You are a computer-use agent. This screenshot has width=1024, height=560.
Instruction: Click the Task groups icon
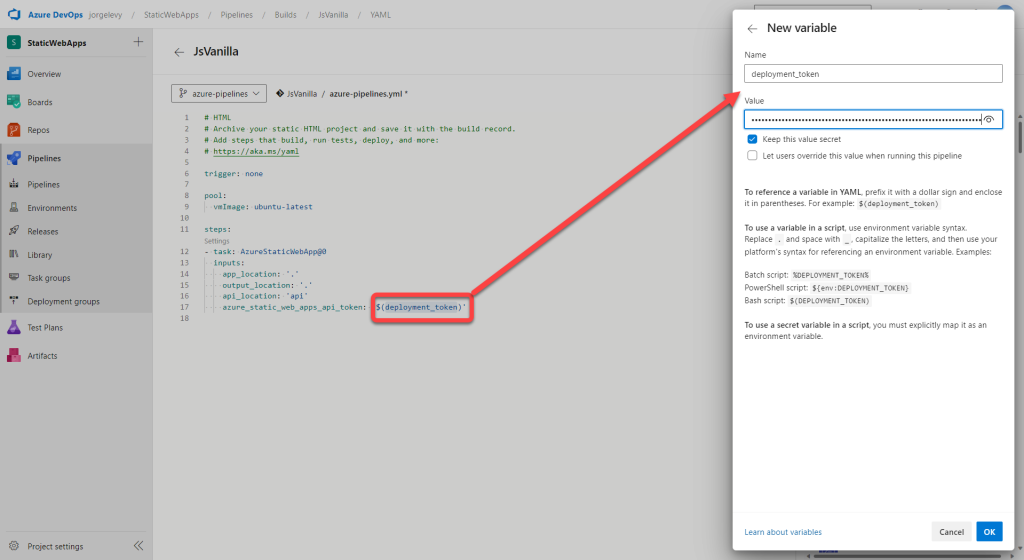pyautogui.click(x=14, y=277)
